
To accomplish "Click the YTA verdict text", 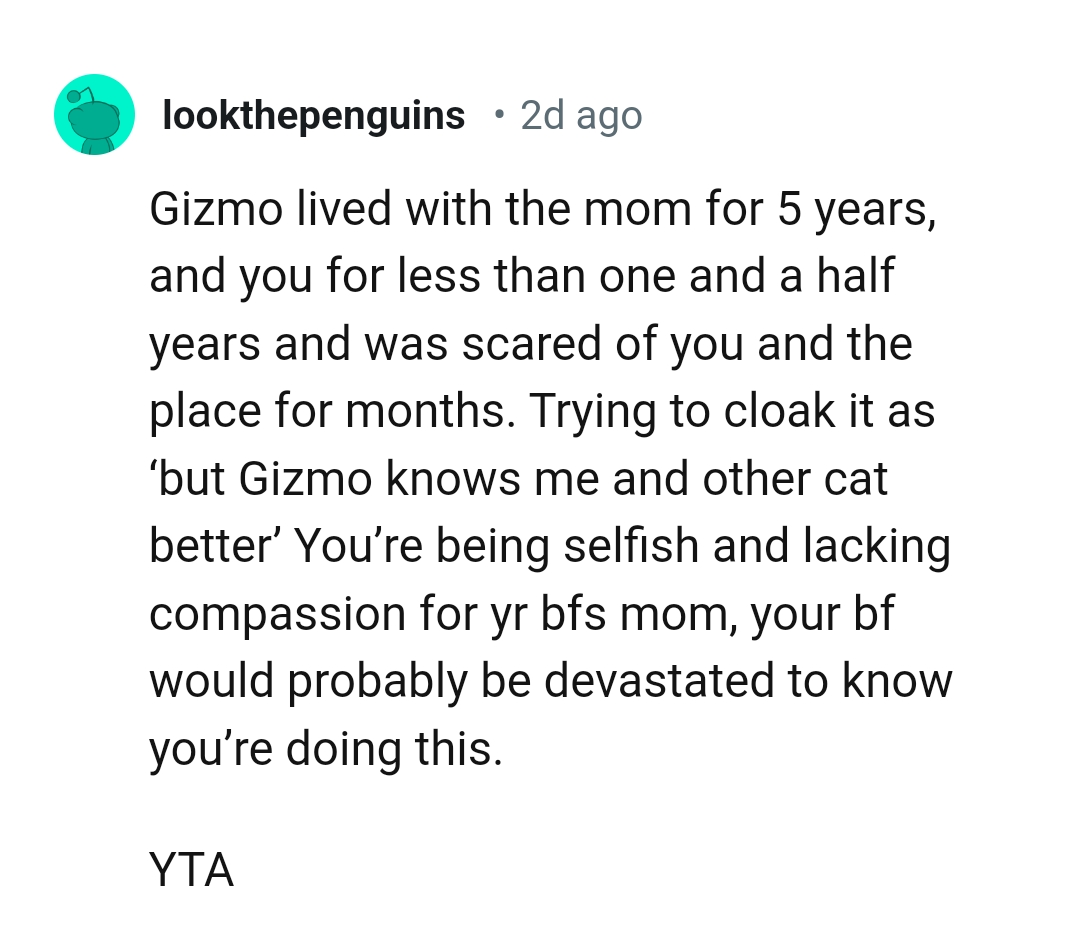I will click(x=191, y=871).
